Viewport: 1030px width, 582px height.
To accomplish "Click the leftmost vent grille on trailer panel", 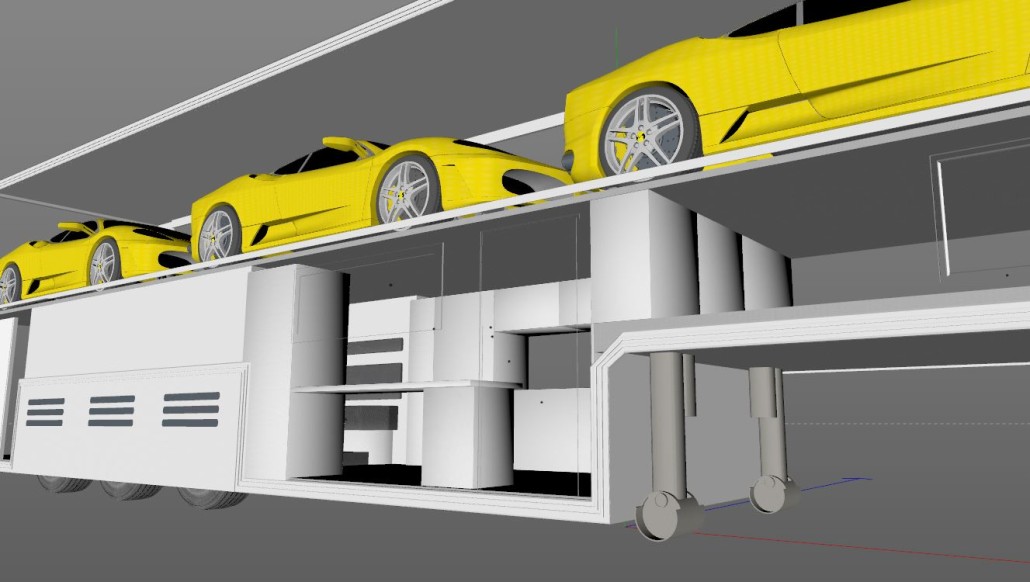I will 46,412.
